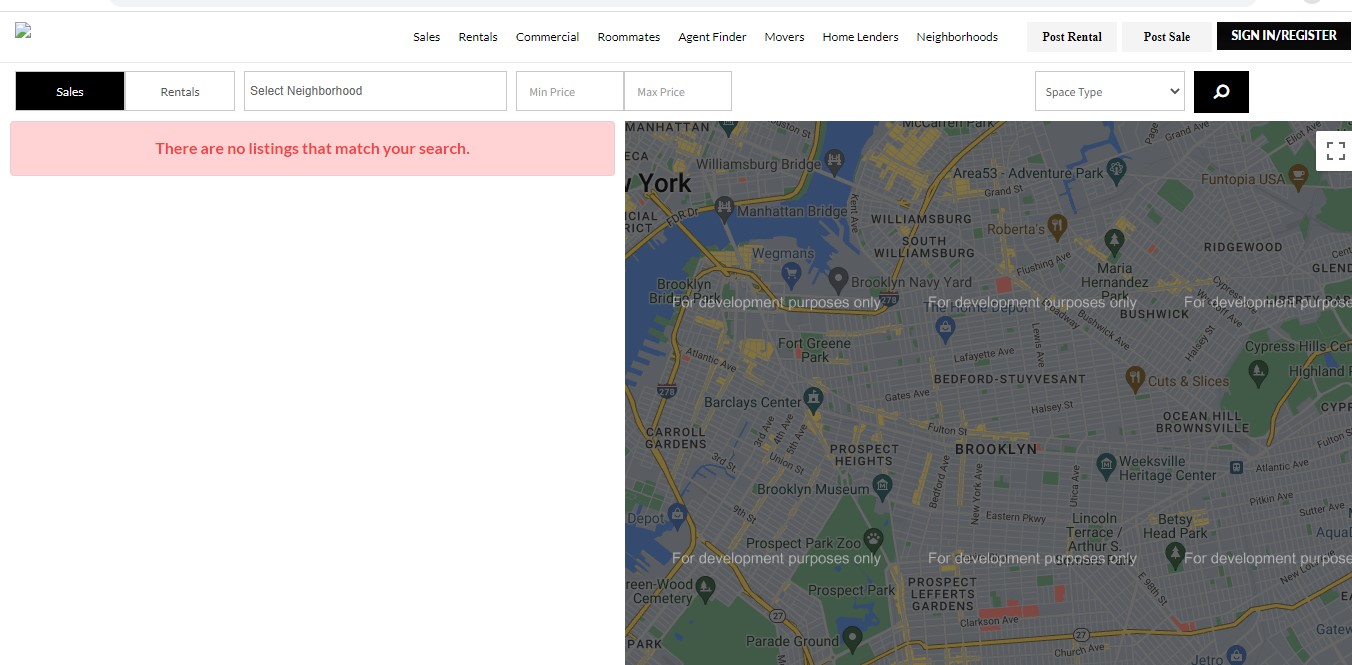Select Roberta's restaurant marker
1352x665 pixels.
[x=1057, y=226]
